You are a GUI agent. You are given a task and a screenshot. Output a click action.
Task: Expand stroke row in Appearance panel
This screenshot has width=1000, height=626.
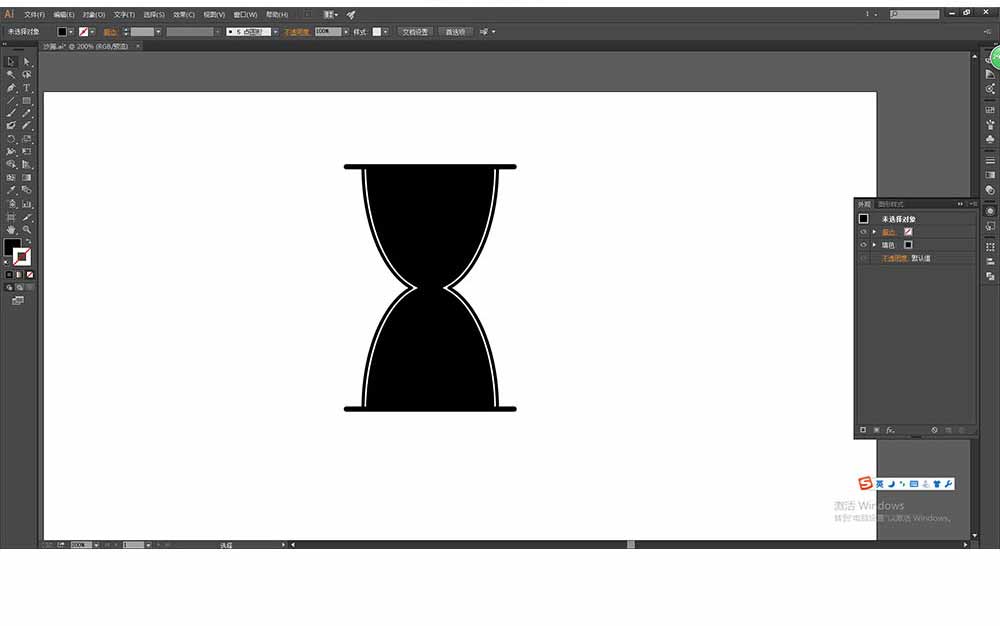point(874,232)
